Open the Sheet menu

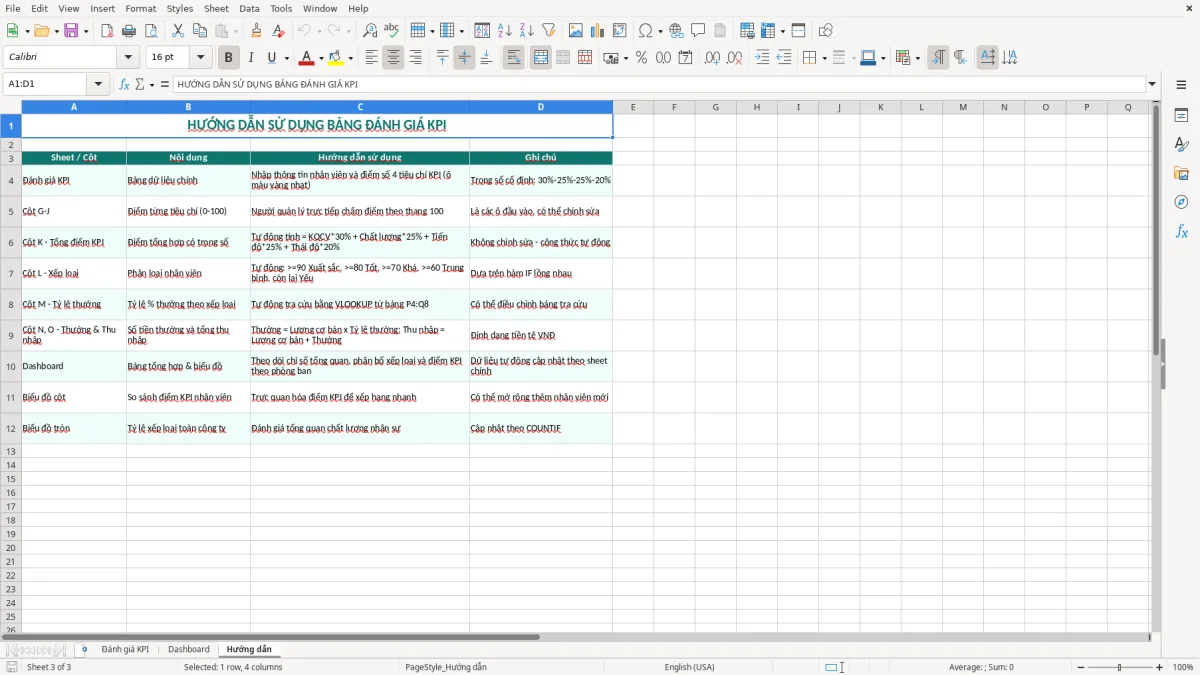coord(216,8)
